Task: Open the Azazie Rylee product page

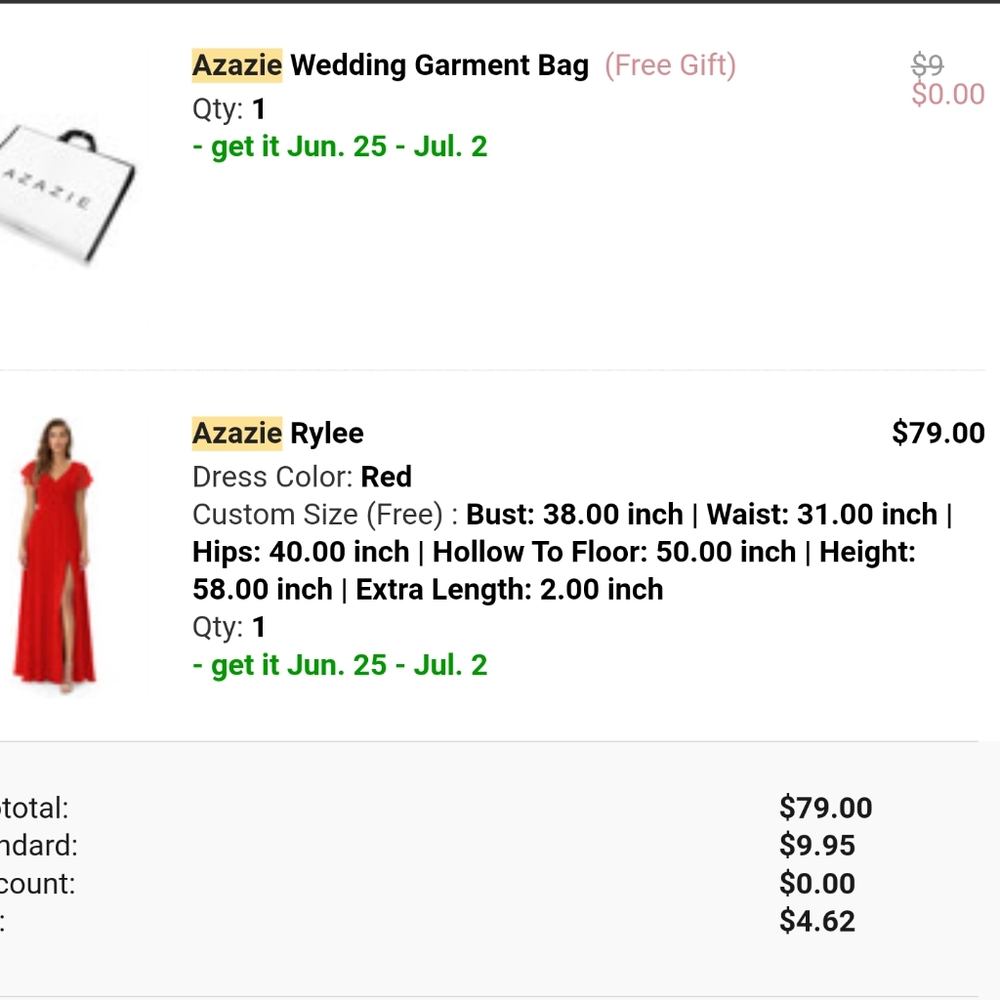Action: pyautogui.click(x=277, y=433)
